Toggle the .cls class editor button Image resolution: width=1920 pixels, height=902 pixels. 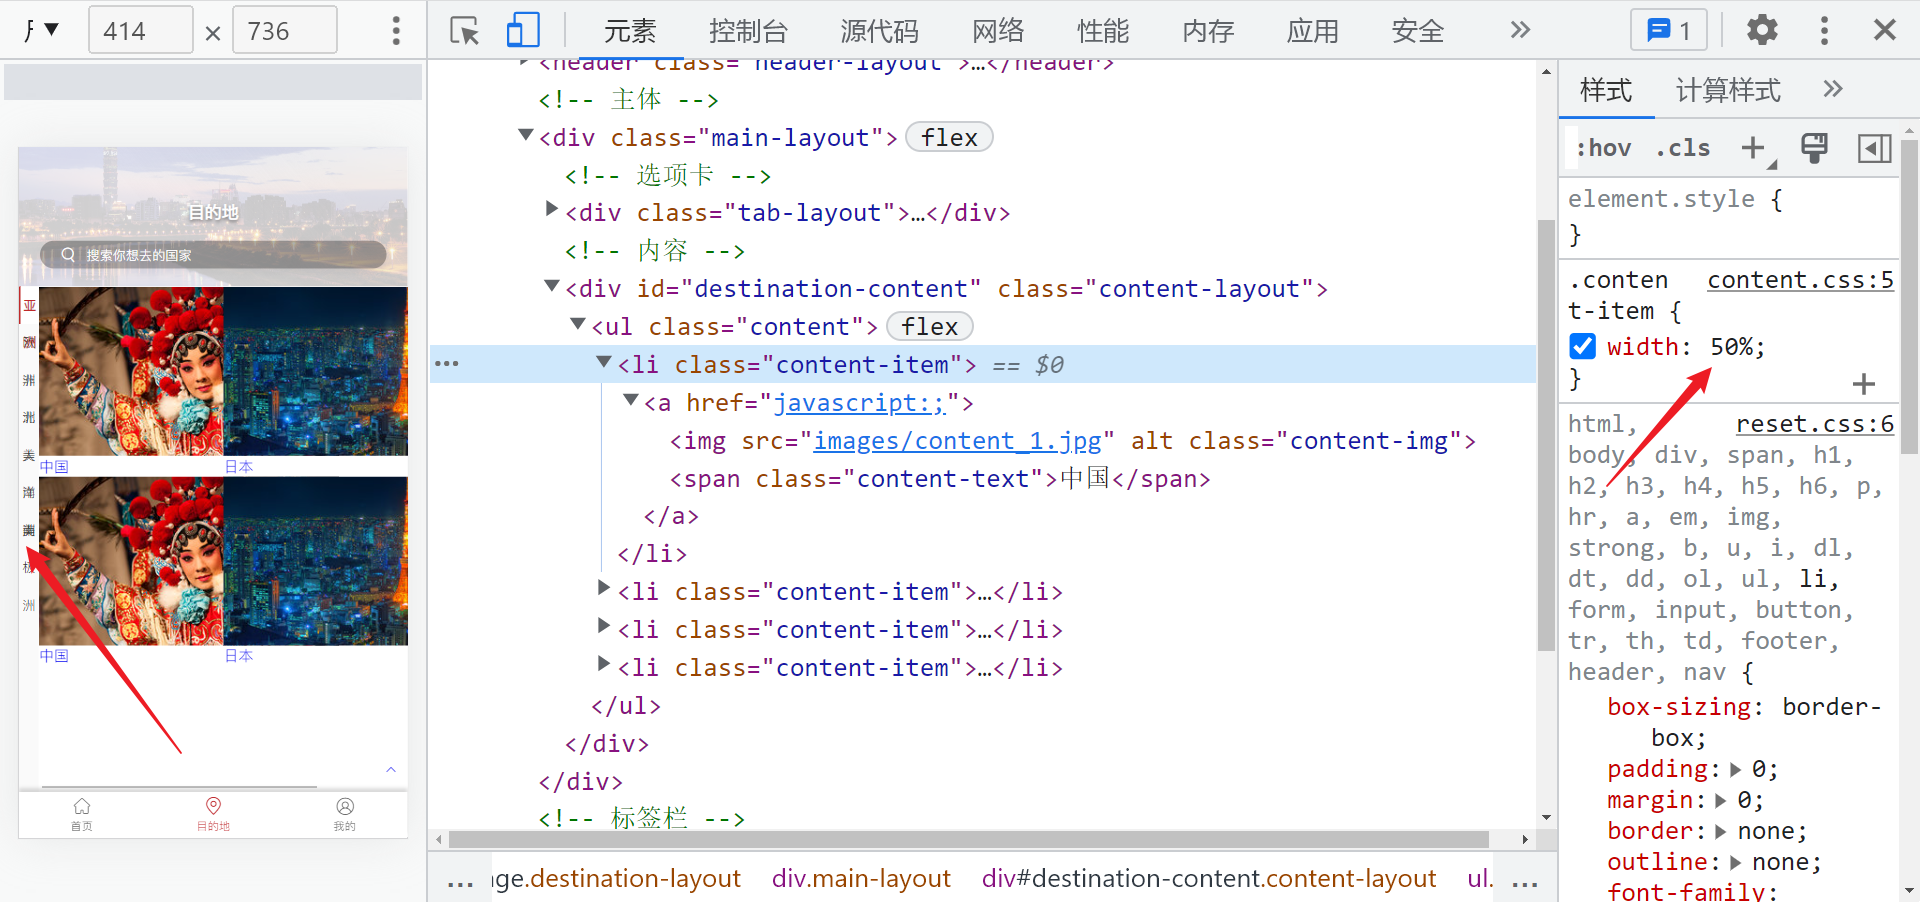tap(1682, 148)
